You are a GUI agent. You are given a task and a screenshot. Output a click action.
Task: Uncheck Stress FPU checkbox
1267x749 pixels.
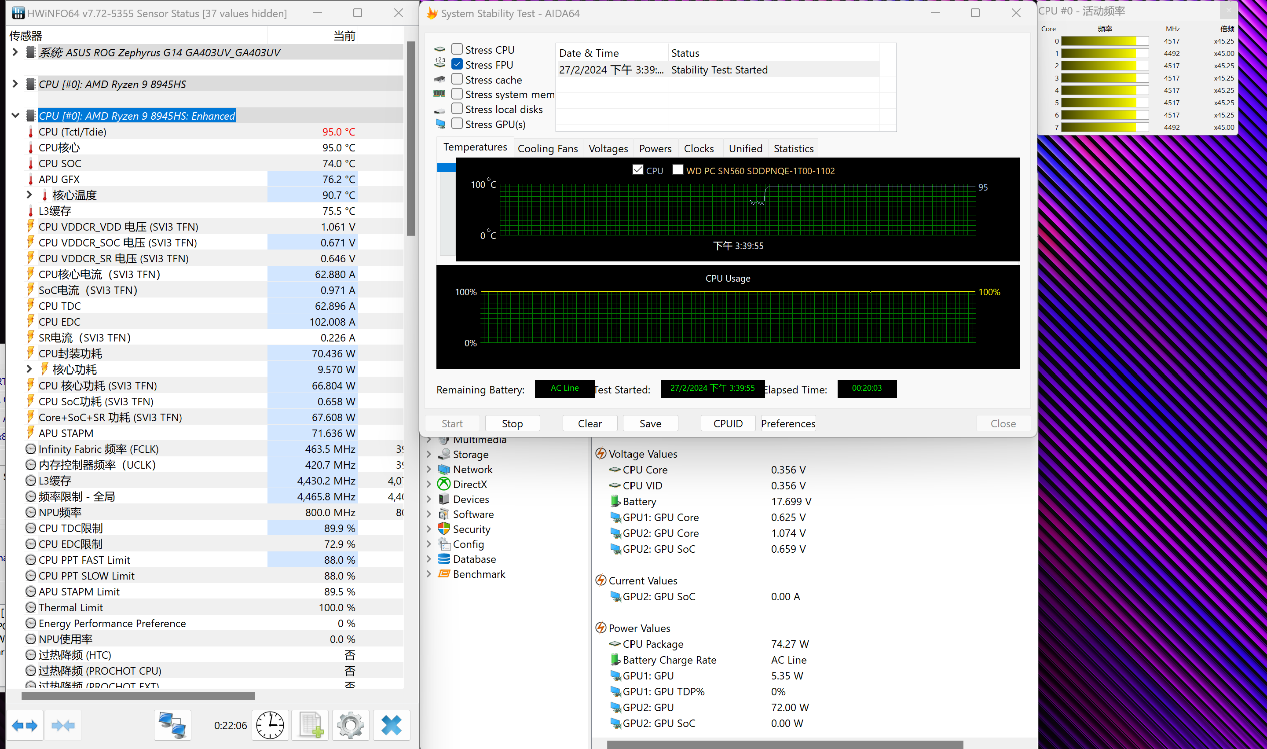tap(457, 64)
